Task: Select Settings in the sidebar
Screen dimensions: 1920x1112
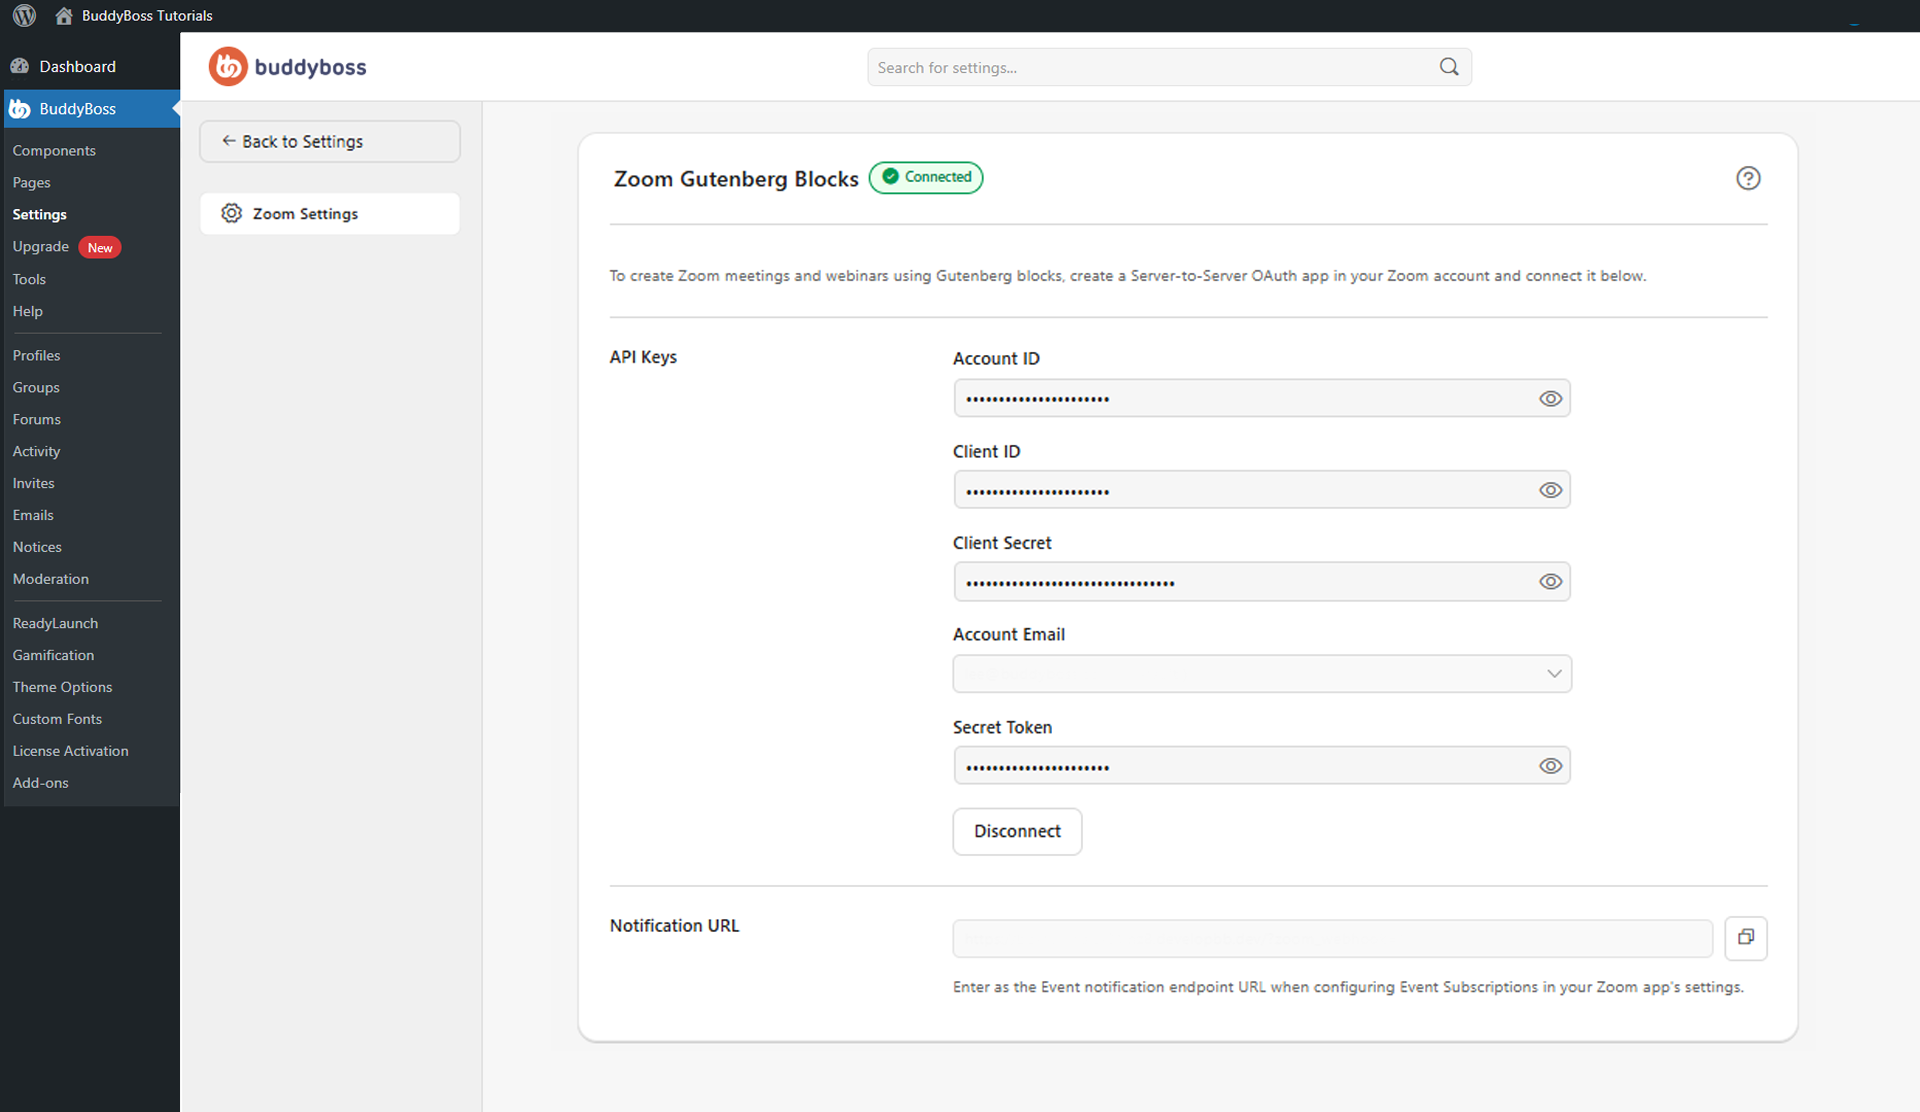Action: (39, 215)
